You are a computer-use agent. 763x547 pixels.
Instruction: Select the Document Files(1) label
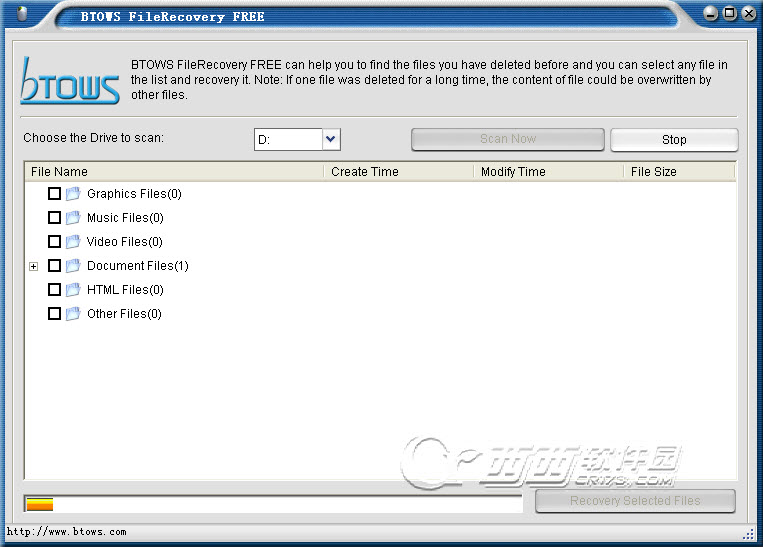point(138,266)
